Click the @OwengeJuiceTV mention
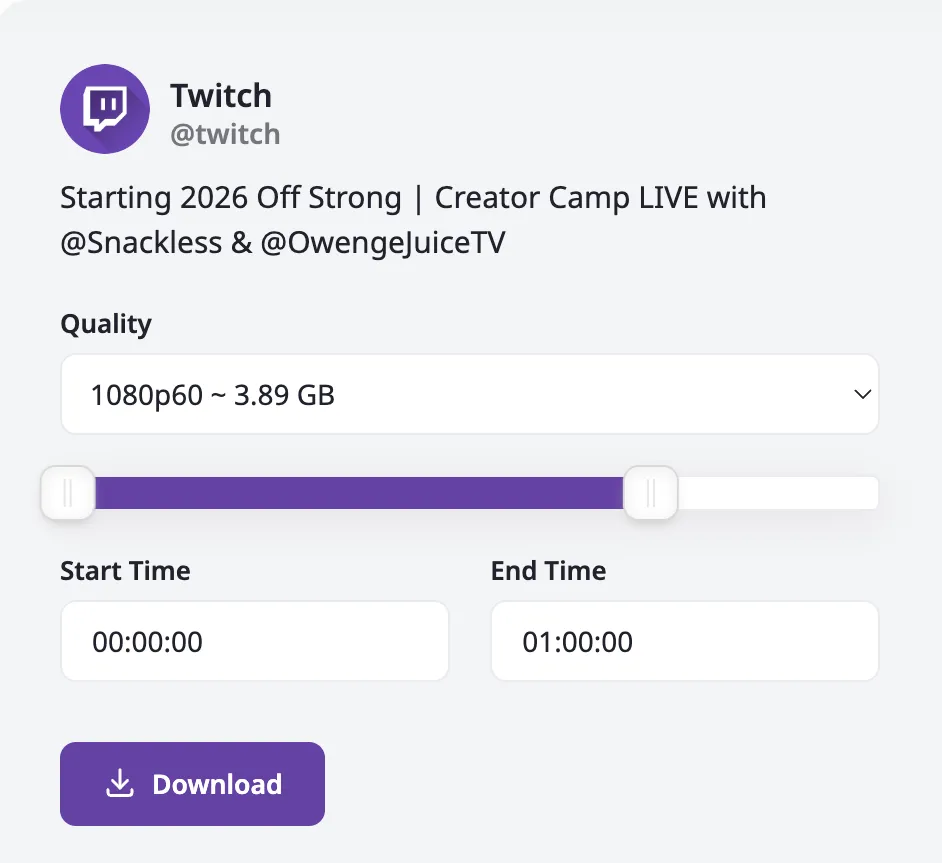Screen dimensions: 942x863 [383, 243]
